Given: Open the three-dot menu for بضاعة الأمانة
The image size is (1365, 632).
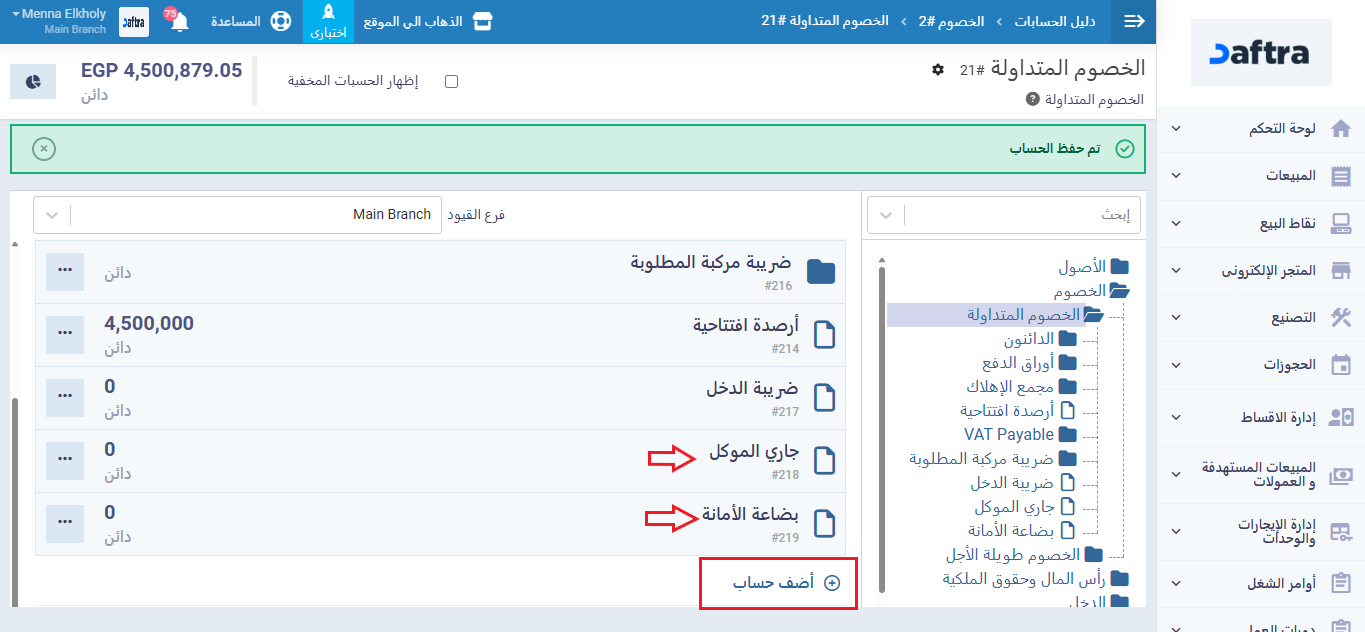Looking at the screenshot, I should pyautogui.click(x=65, y=523).
